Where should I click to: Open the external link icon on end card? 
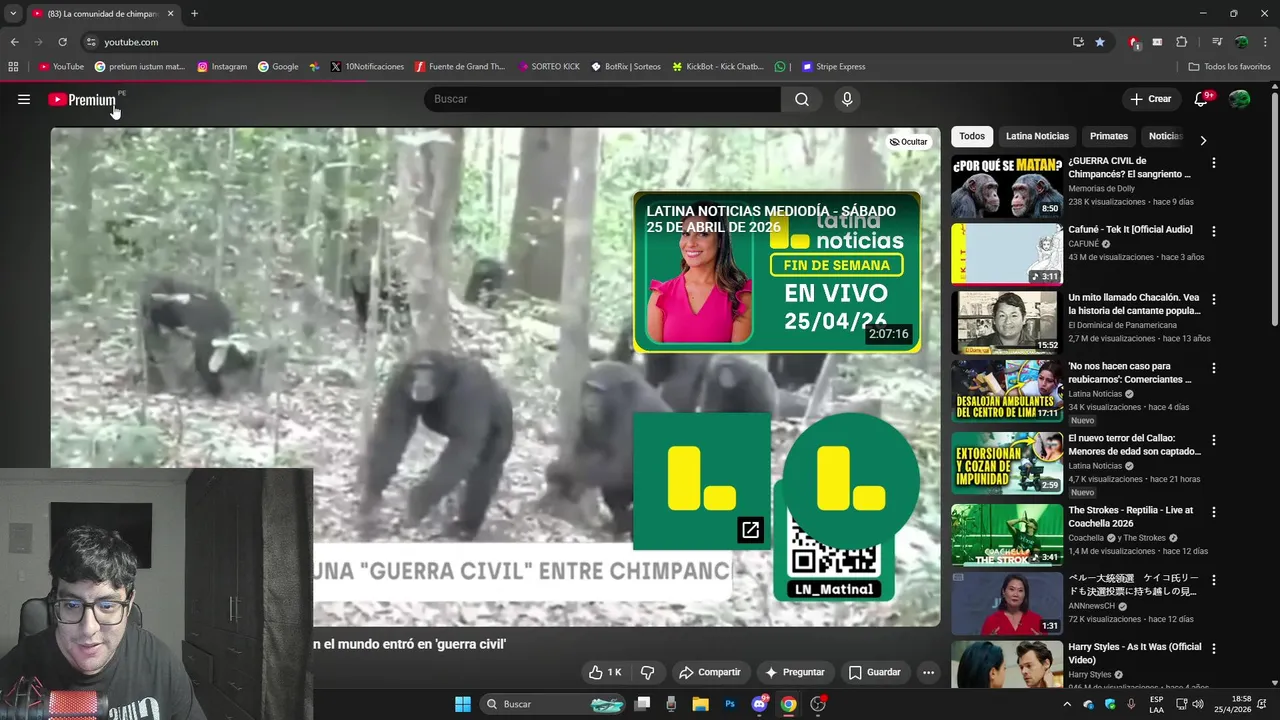click(750, 530)
